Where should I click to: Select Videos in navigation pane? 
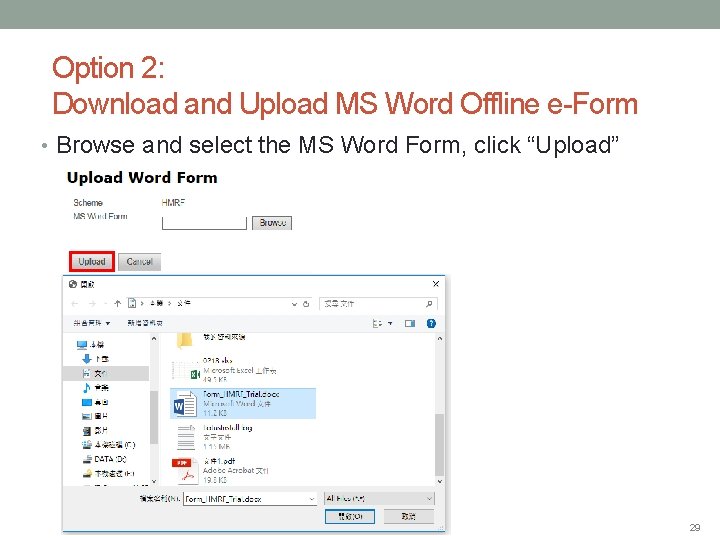pyautogui.click(x=95, y=431)
